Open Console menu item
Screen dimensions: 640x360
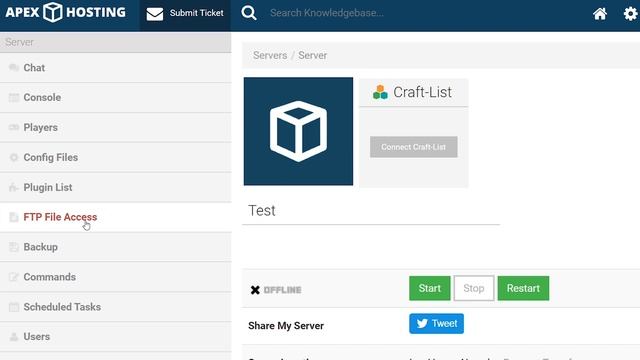tap(116, 98)
